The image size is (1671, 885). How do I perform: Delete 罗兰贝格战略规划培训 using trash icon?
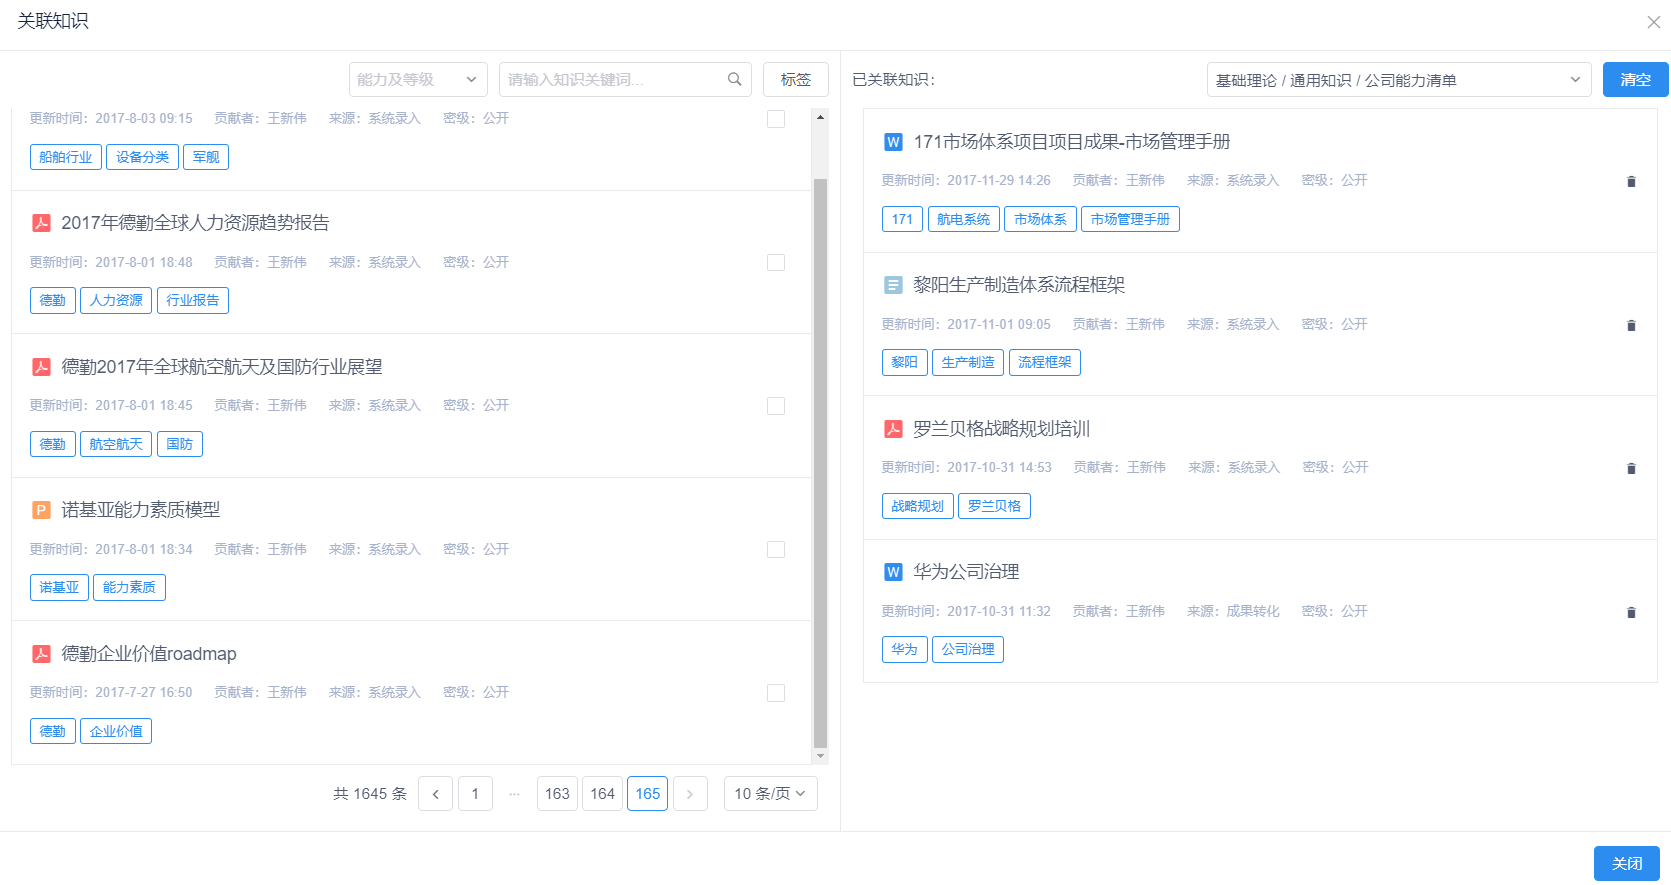tap(1631, 468)
